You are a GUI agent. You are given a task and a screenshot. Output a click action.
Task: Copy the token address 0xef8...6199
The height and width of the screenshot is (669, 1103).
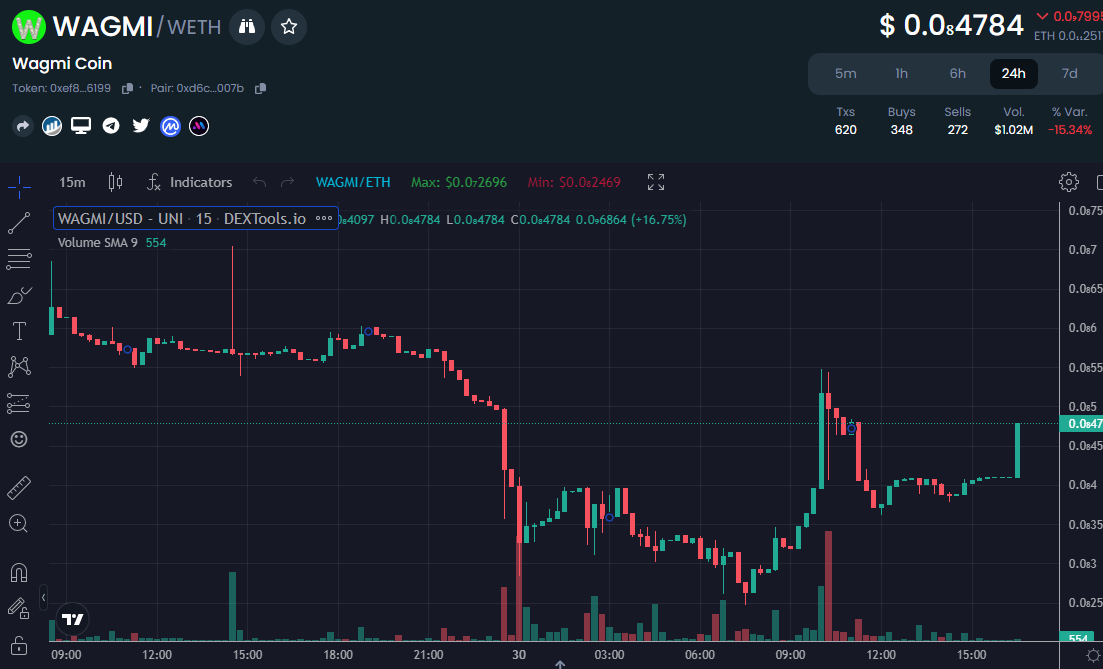(127, 89)
